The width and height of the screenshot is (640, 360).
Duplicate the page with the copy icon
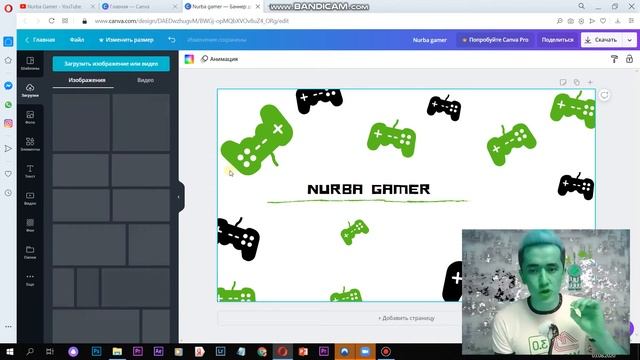coord(576,82)
